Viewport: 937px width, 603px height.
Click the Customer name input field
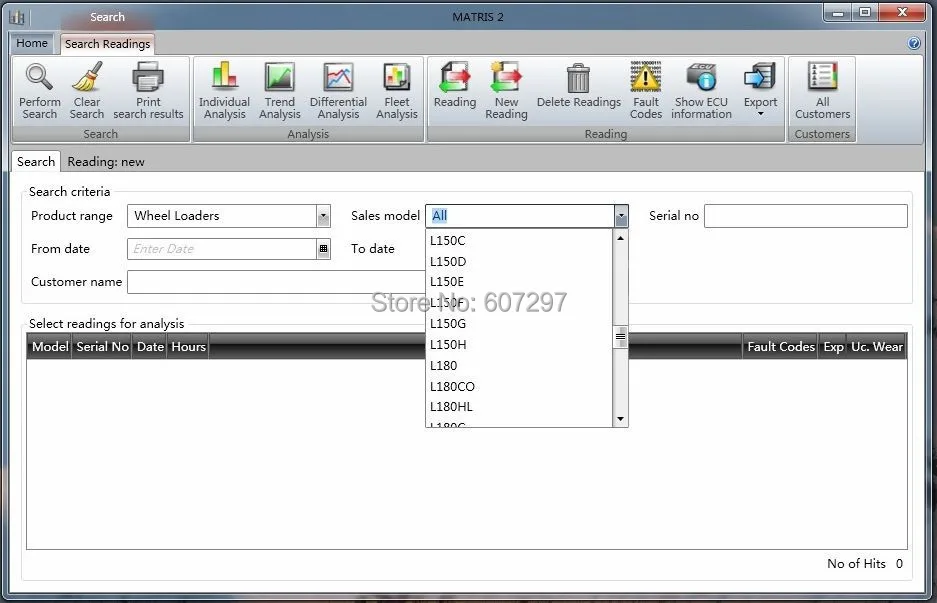[276, 282]
